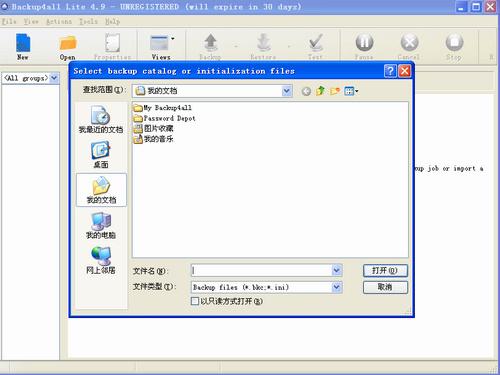This screenshot has height=375, width=500.
Task: Close the Select backup catalog dialog
Action: point(404,71)
